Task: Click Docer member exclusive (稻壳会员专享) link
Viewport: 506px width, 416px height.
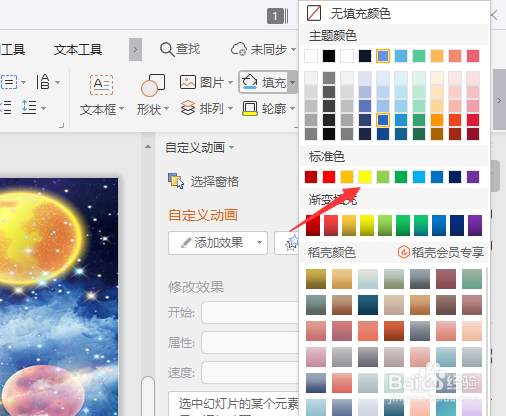Action: click(447, 252)
